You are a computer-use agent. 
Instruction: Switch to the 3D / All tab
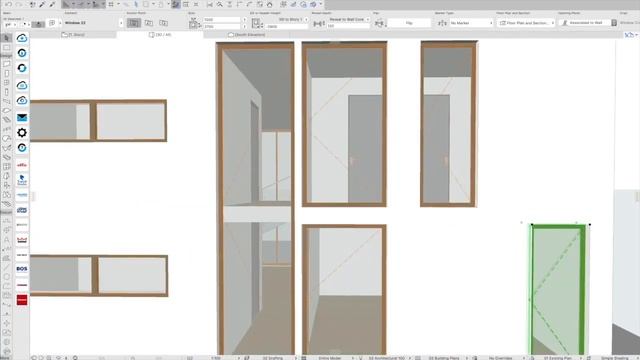click(160, 35)
